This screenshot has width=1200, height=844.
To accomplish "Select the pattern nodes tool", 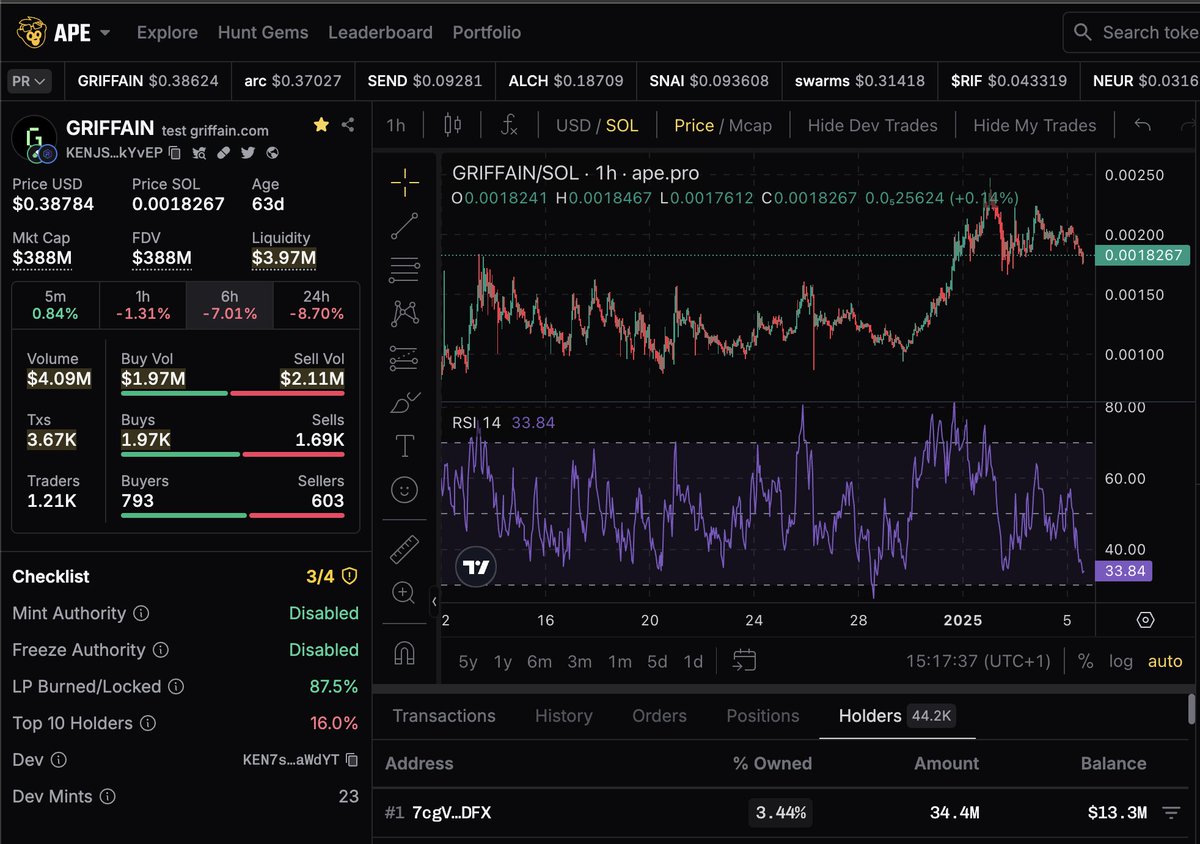I will [x=404, y=313].
